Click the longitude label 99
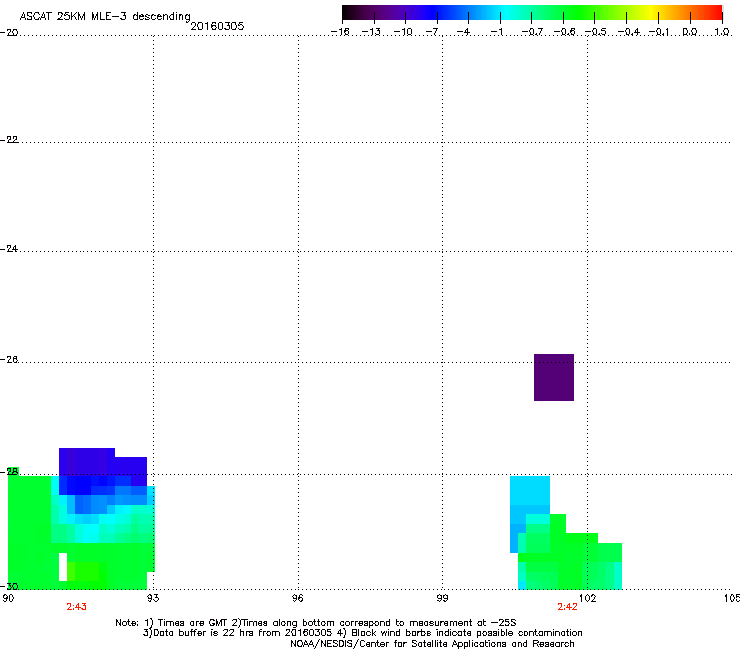 pyautogui.click(x=442, y=598)
